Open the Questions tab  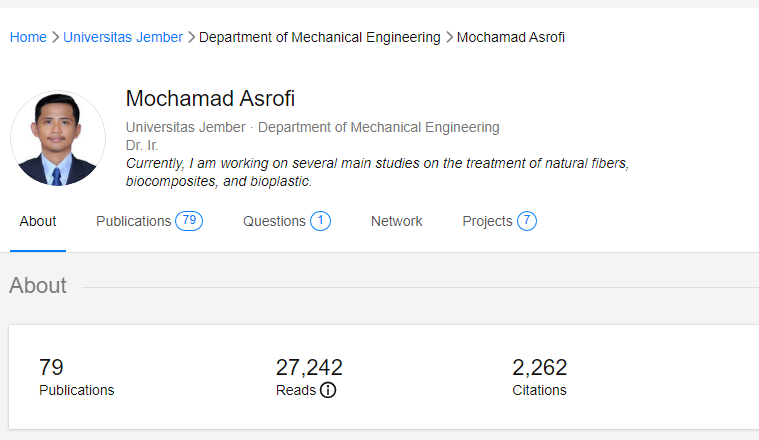pyautogui.click(x=274, y=221)
